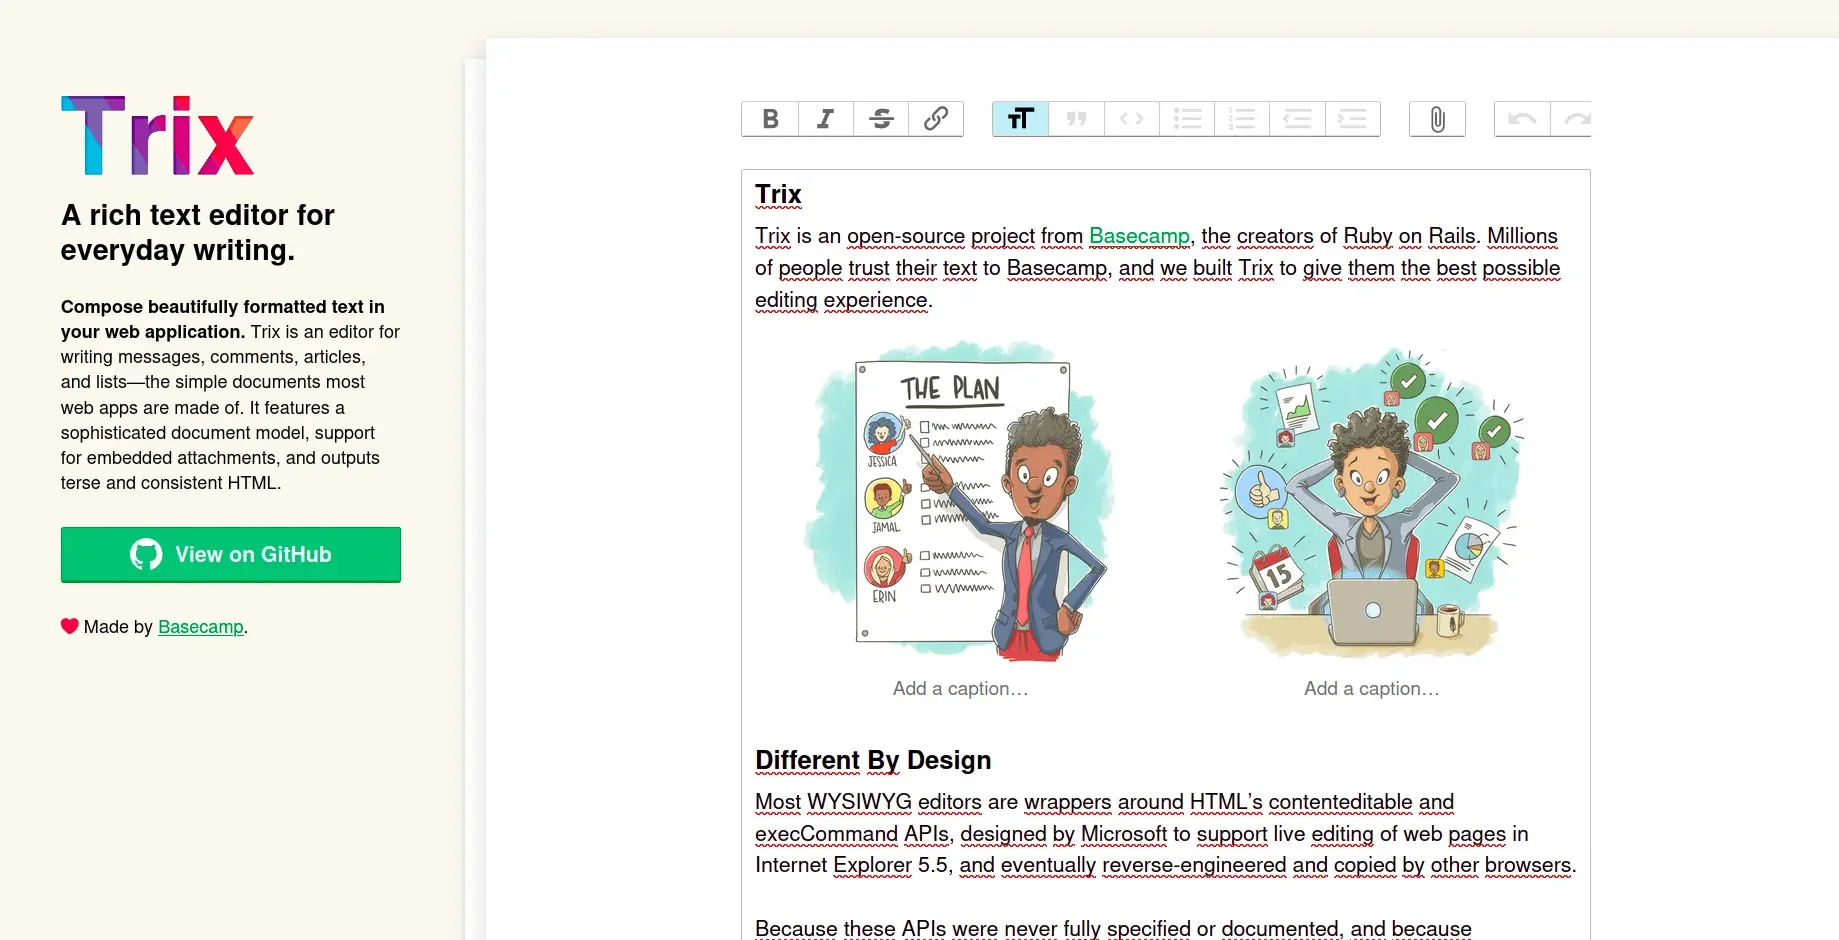The width and height of the screenshot is (1839, 940).
Task: Apply blockquote formatting
Action: click(1076, 119)
